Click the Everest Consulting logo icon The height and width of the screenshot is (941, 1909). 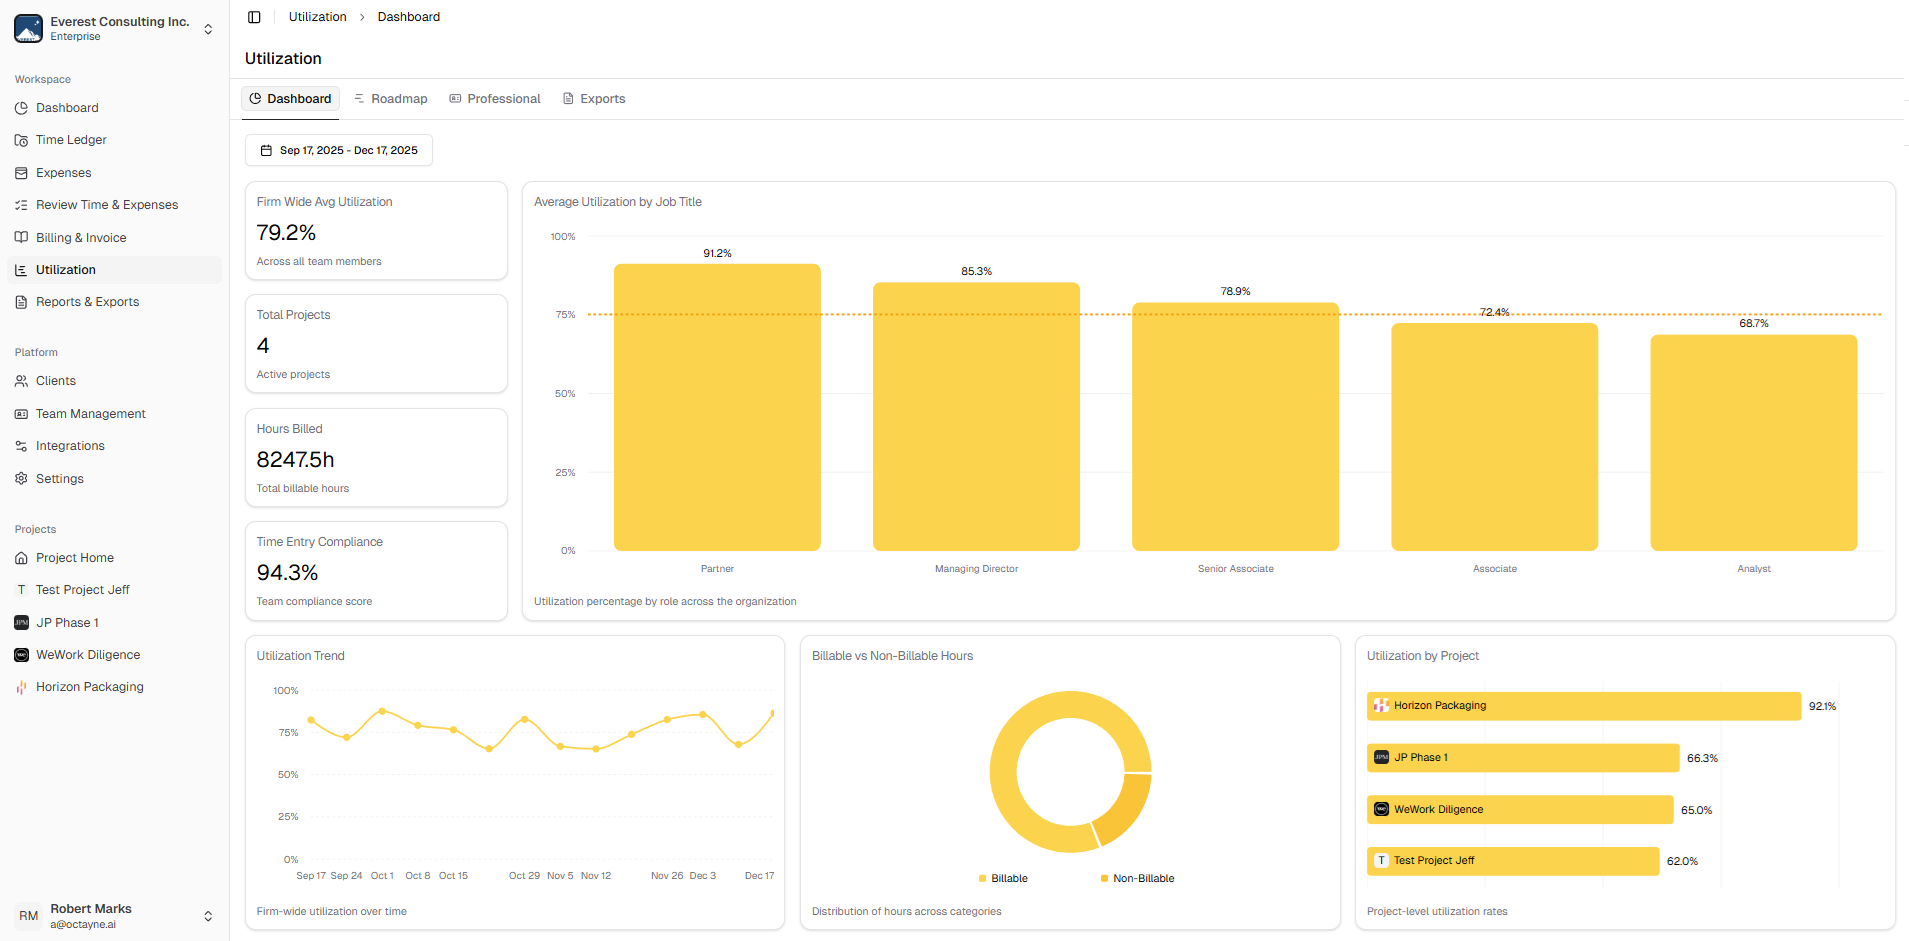pos(28,28)
